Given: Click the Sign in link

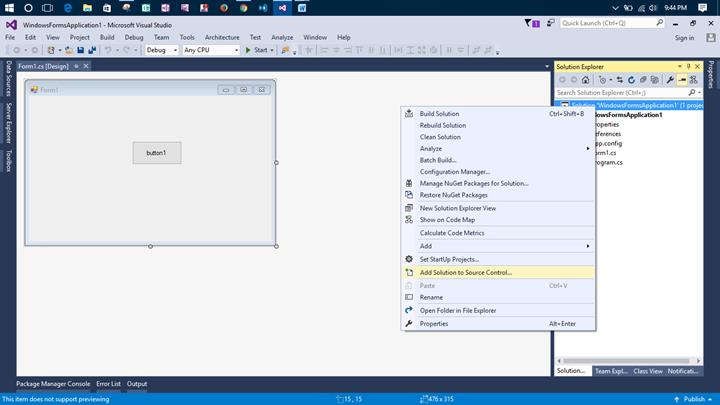Looking at the screenshot, I should click(x=684, y=37).
